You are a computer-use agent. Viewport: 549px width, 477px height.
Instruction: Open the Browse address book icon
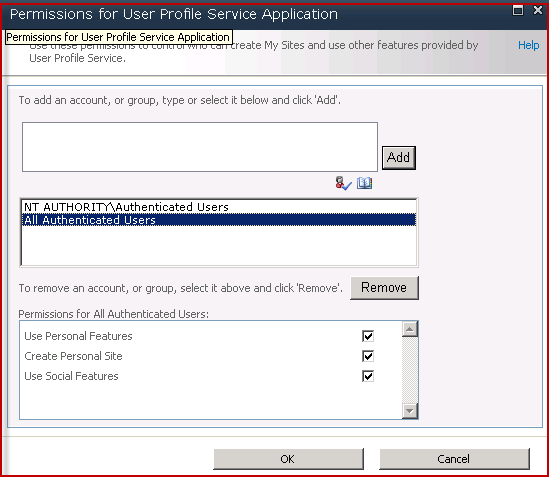(x=364, y=183)
